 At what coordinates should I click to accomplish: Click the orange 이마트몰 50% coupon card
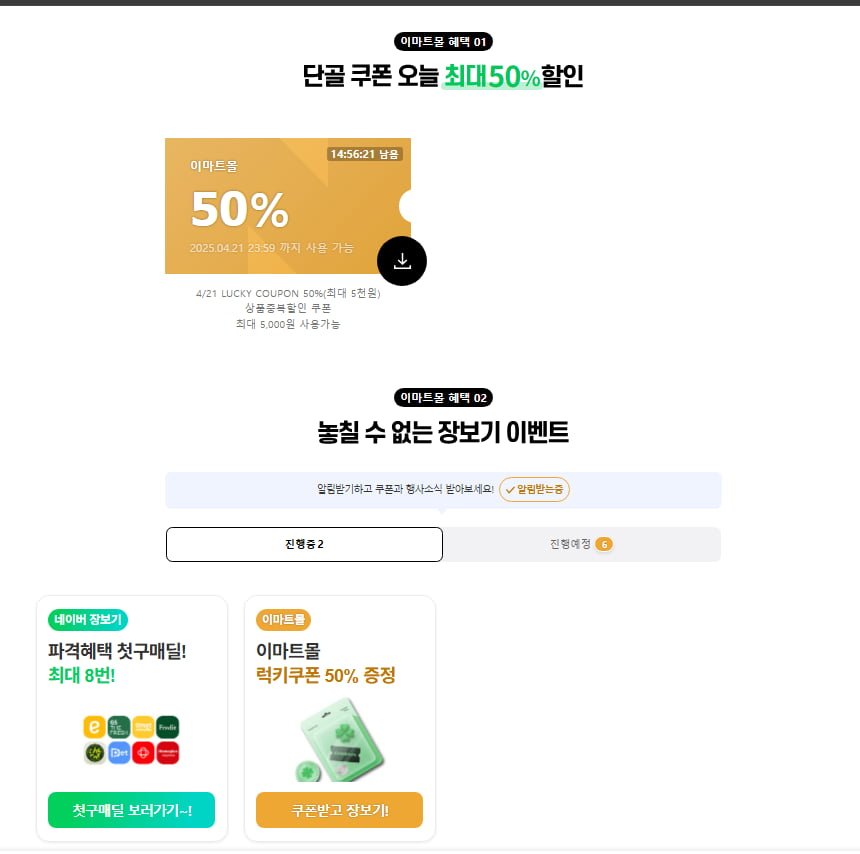pos(288,206)
